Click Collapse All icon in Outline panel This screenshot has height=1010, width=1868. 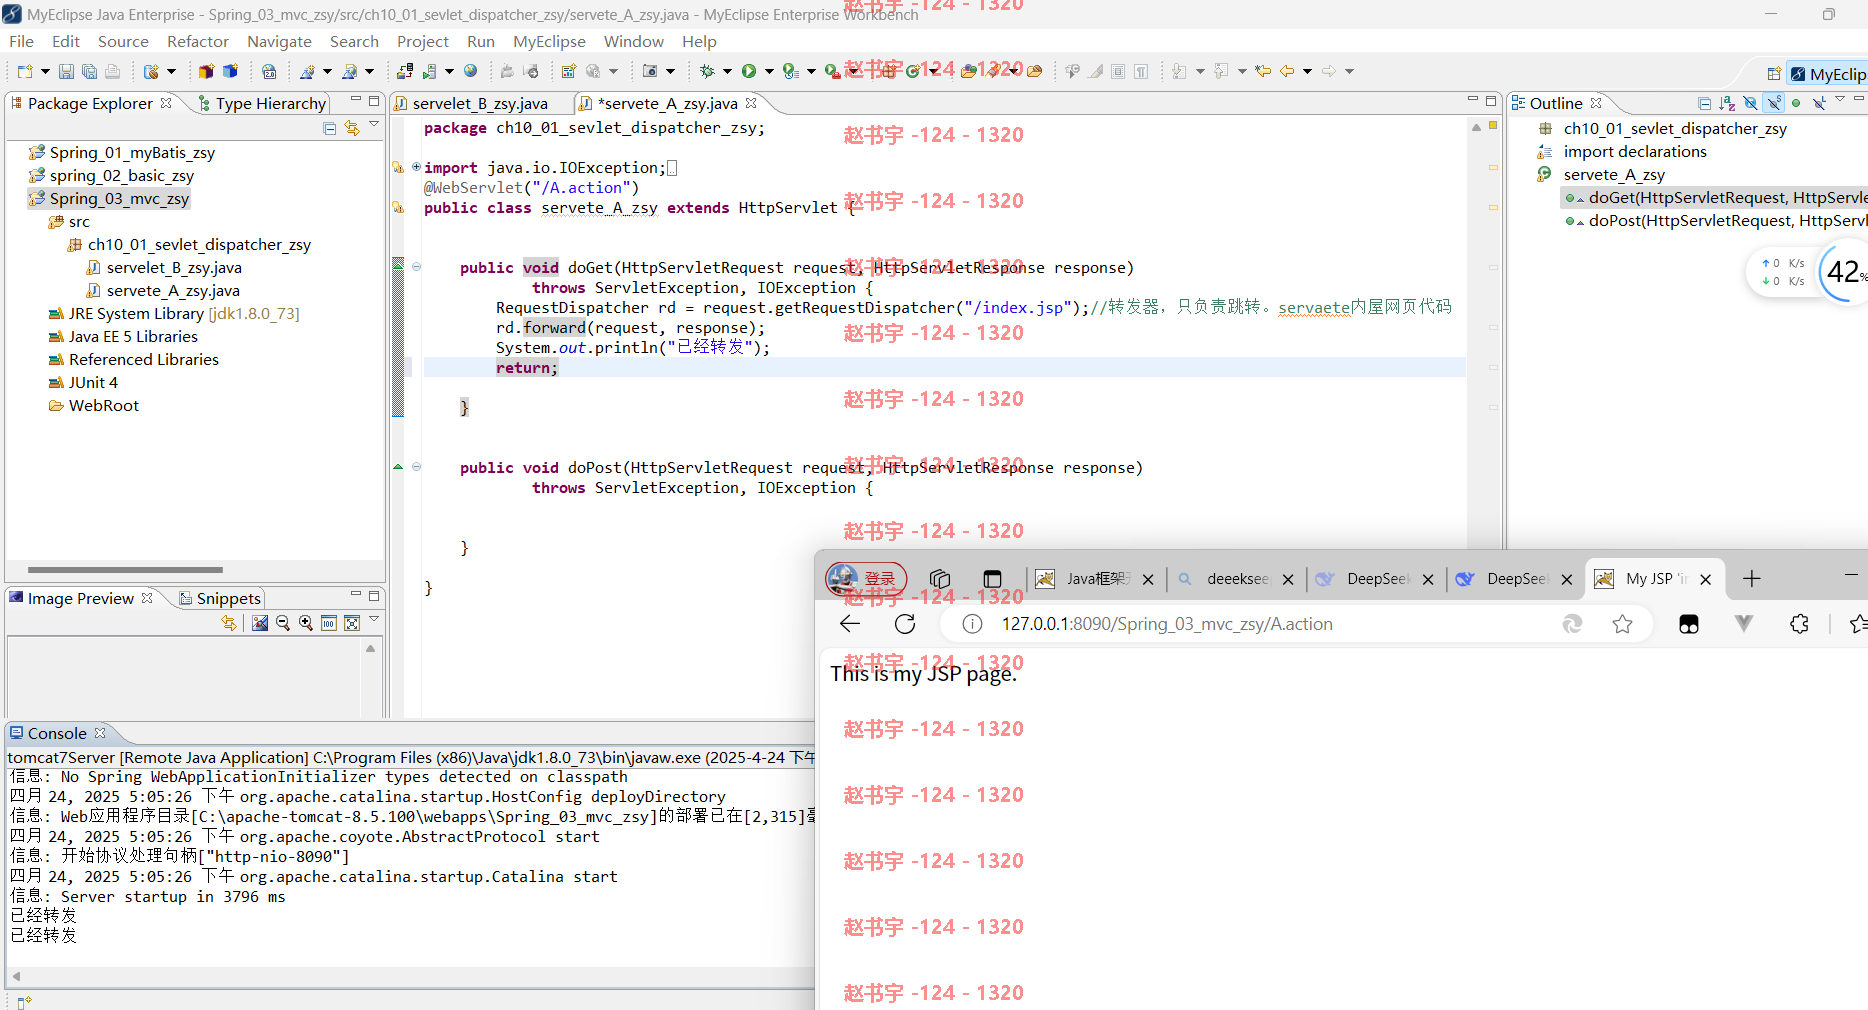1704,103
